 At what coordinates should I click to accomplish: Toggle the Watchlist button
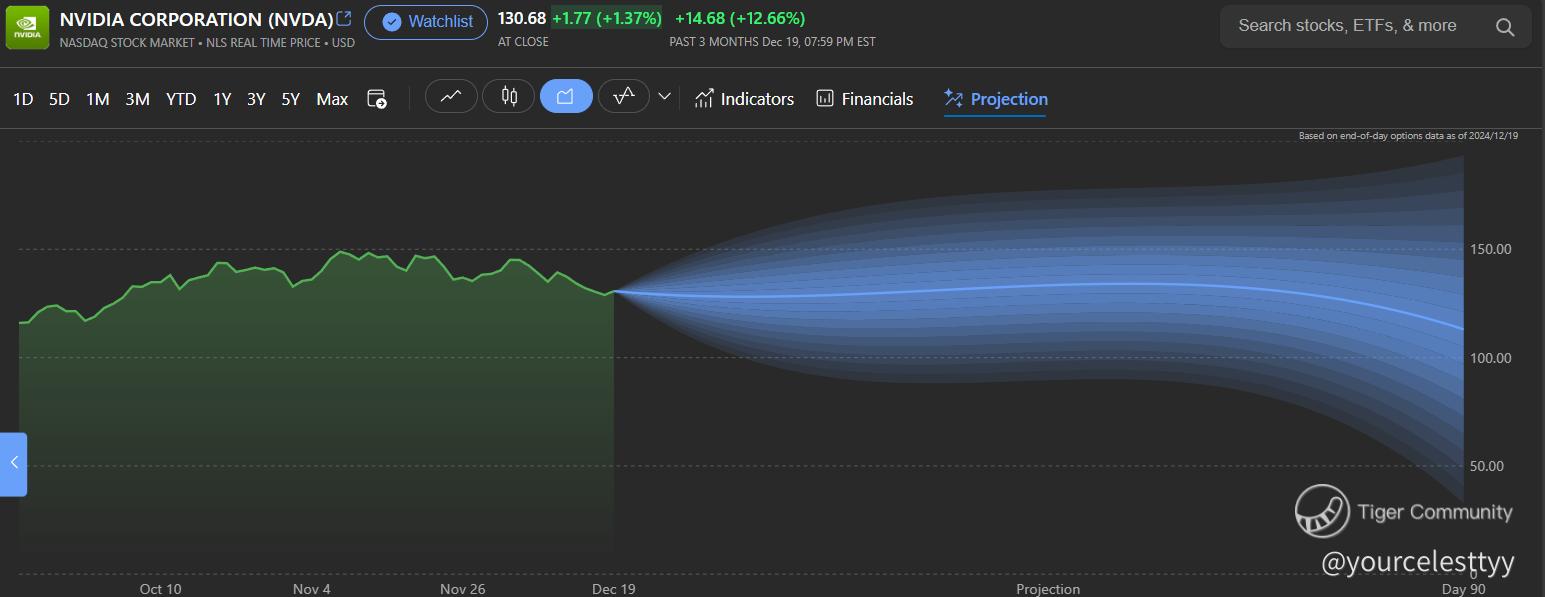coord(426,22)
